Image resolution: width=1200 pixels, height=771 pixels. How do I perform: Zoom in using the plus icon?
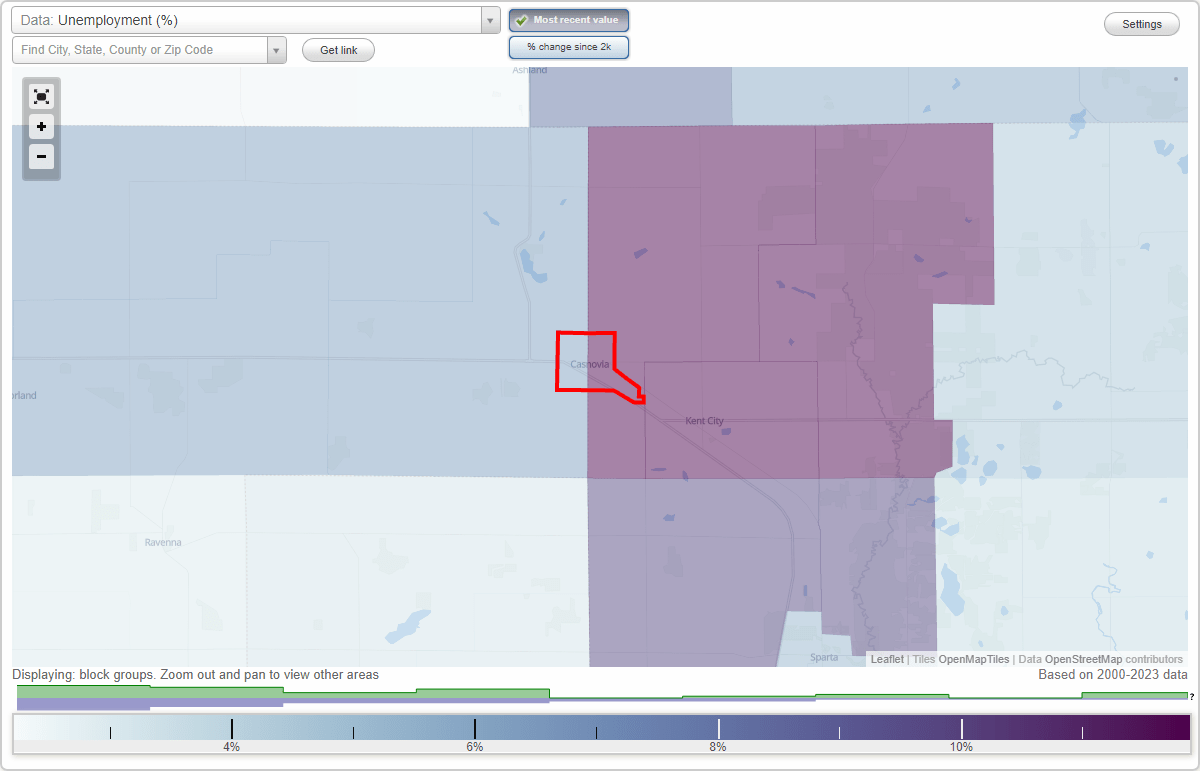pyautogui.click(x=41, y=126)
